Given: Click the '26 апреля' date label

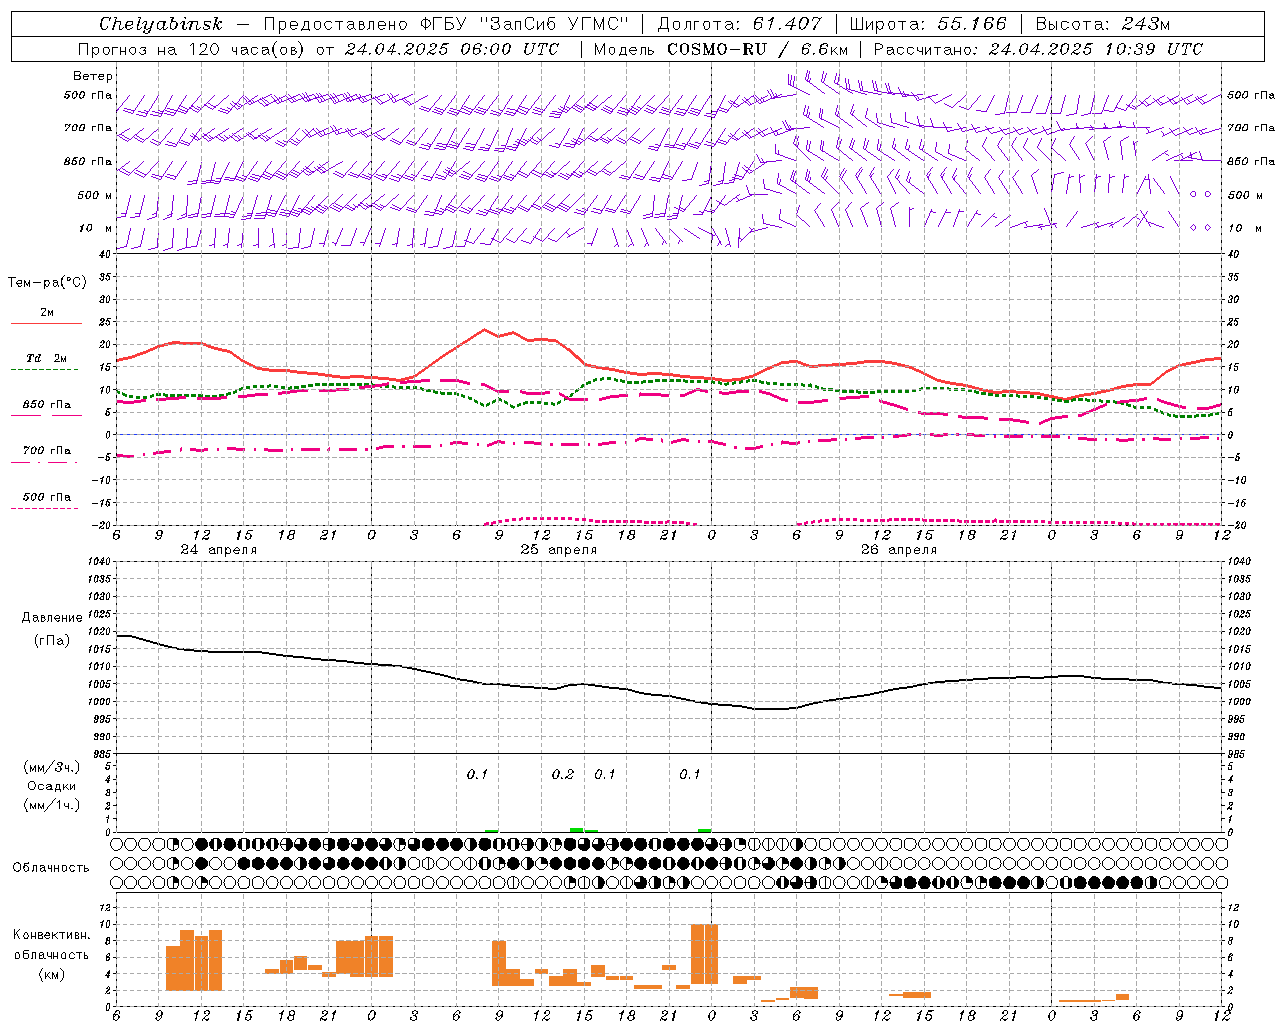Looking at the screenshot, I should [899, 550].
